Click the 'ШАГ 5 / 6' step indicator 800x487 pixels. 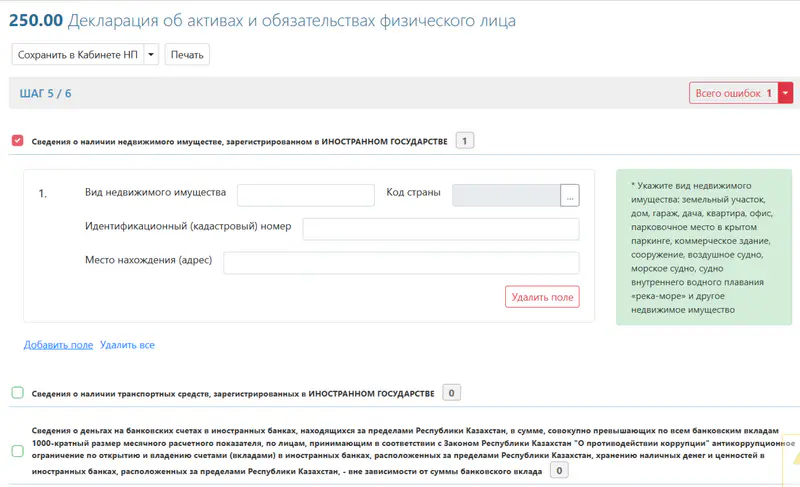(45, 93)
